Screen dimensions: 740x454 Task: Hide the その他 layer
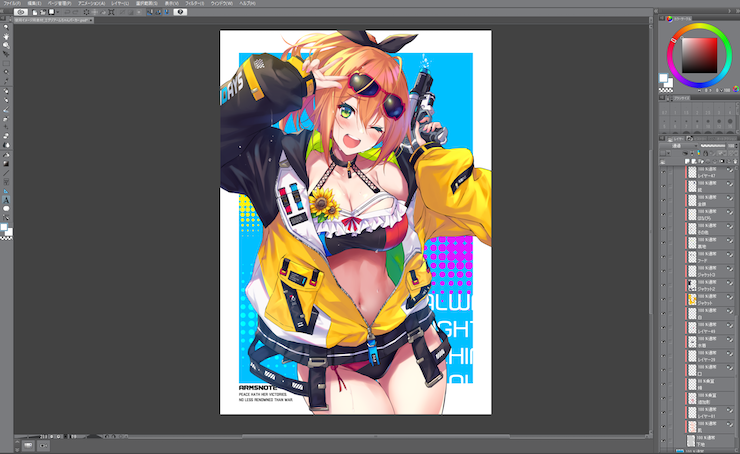(663, 229)
